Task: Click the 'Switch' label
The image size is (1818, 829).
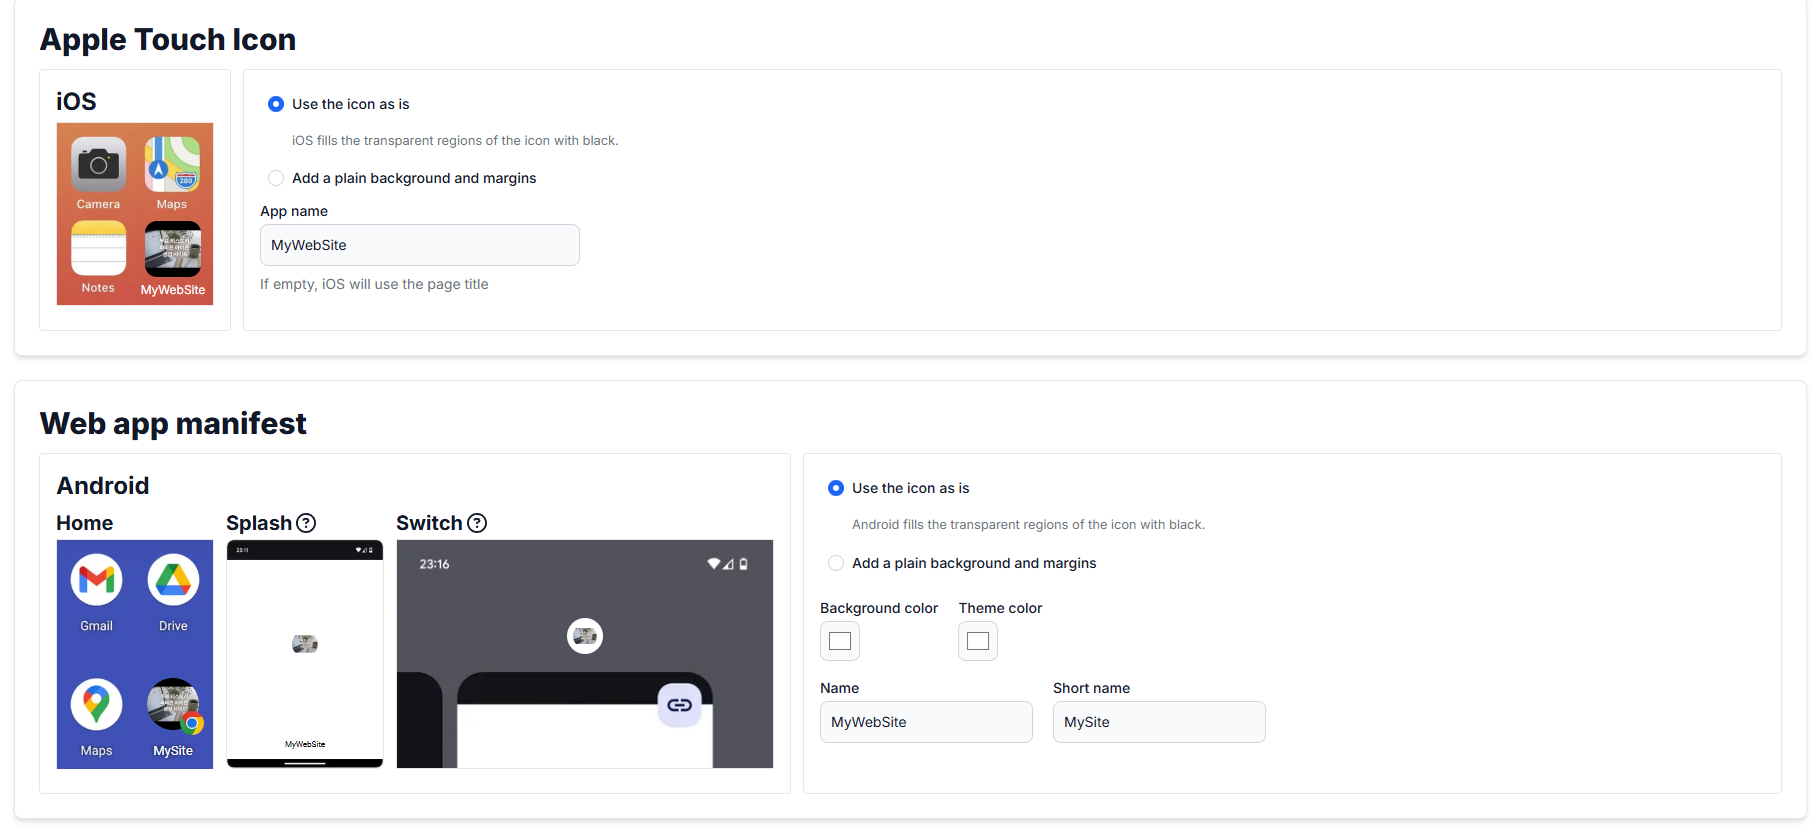Action: coord(429,523)
